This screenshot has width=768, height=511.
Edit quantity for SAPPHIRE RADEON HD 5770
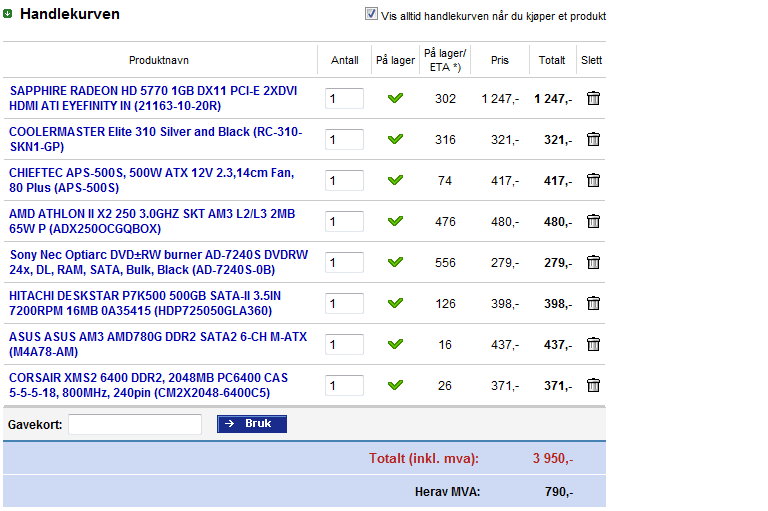[x=344, y=98]
